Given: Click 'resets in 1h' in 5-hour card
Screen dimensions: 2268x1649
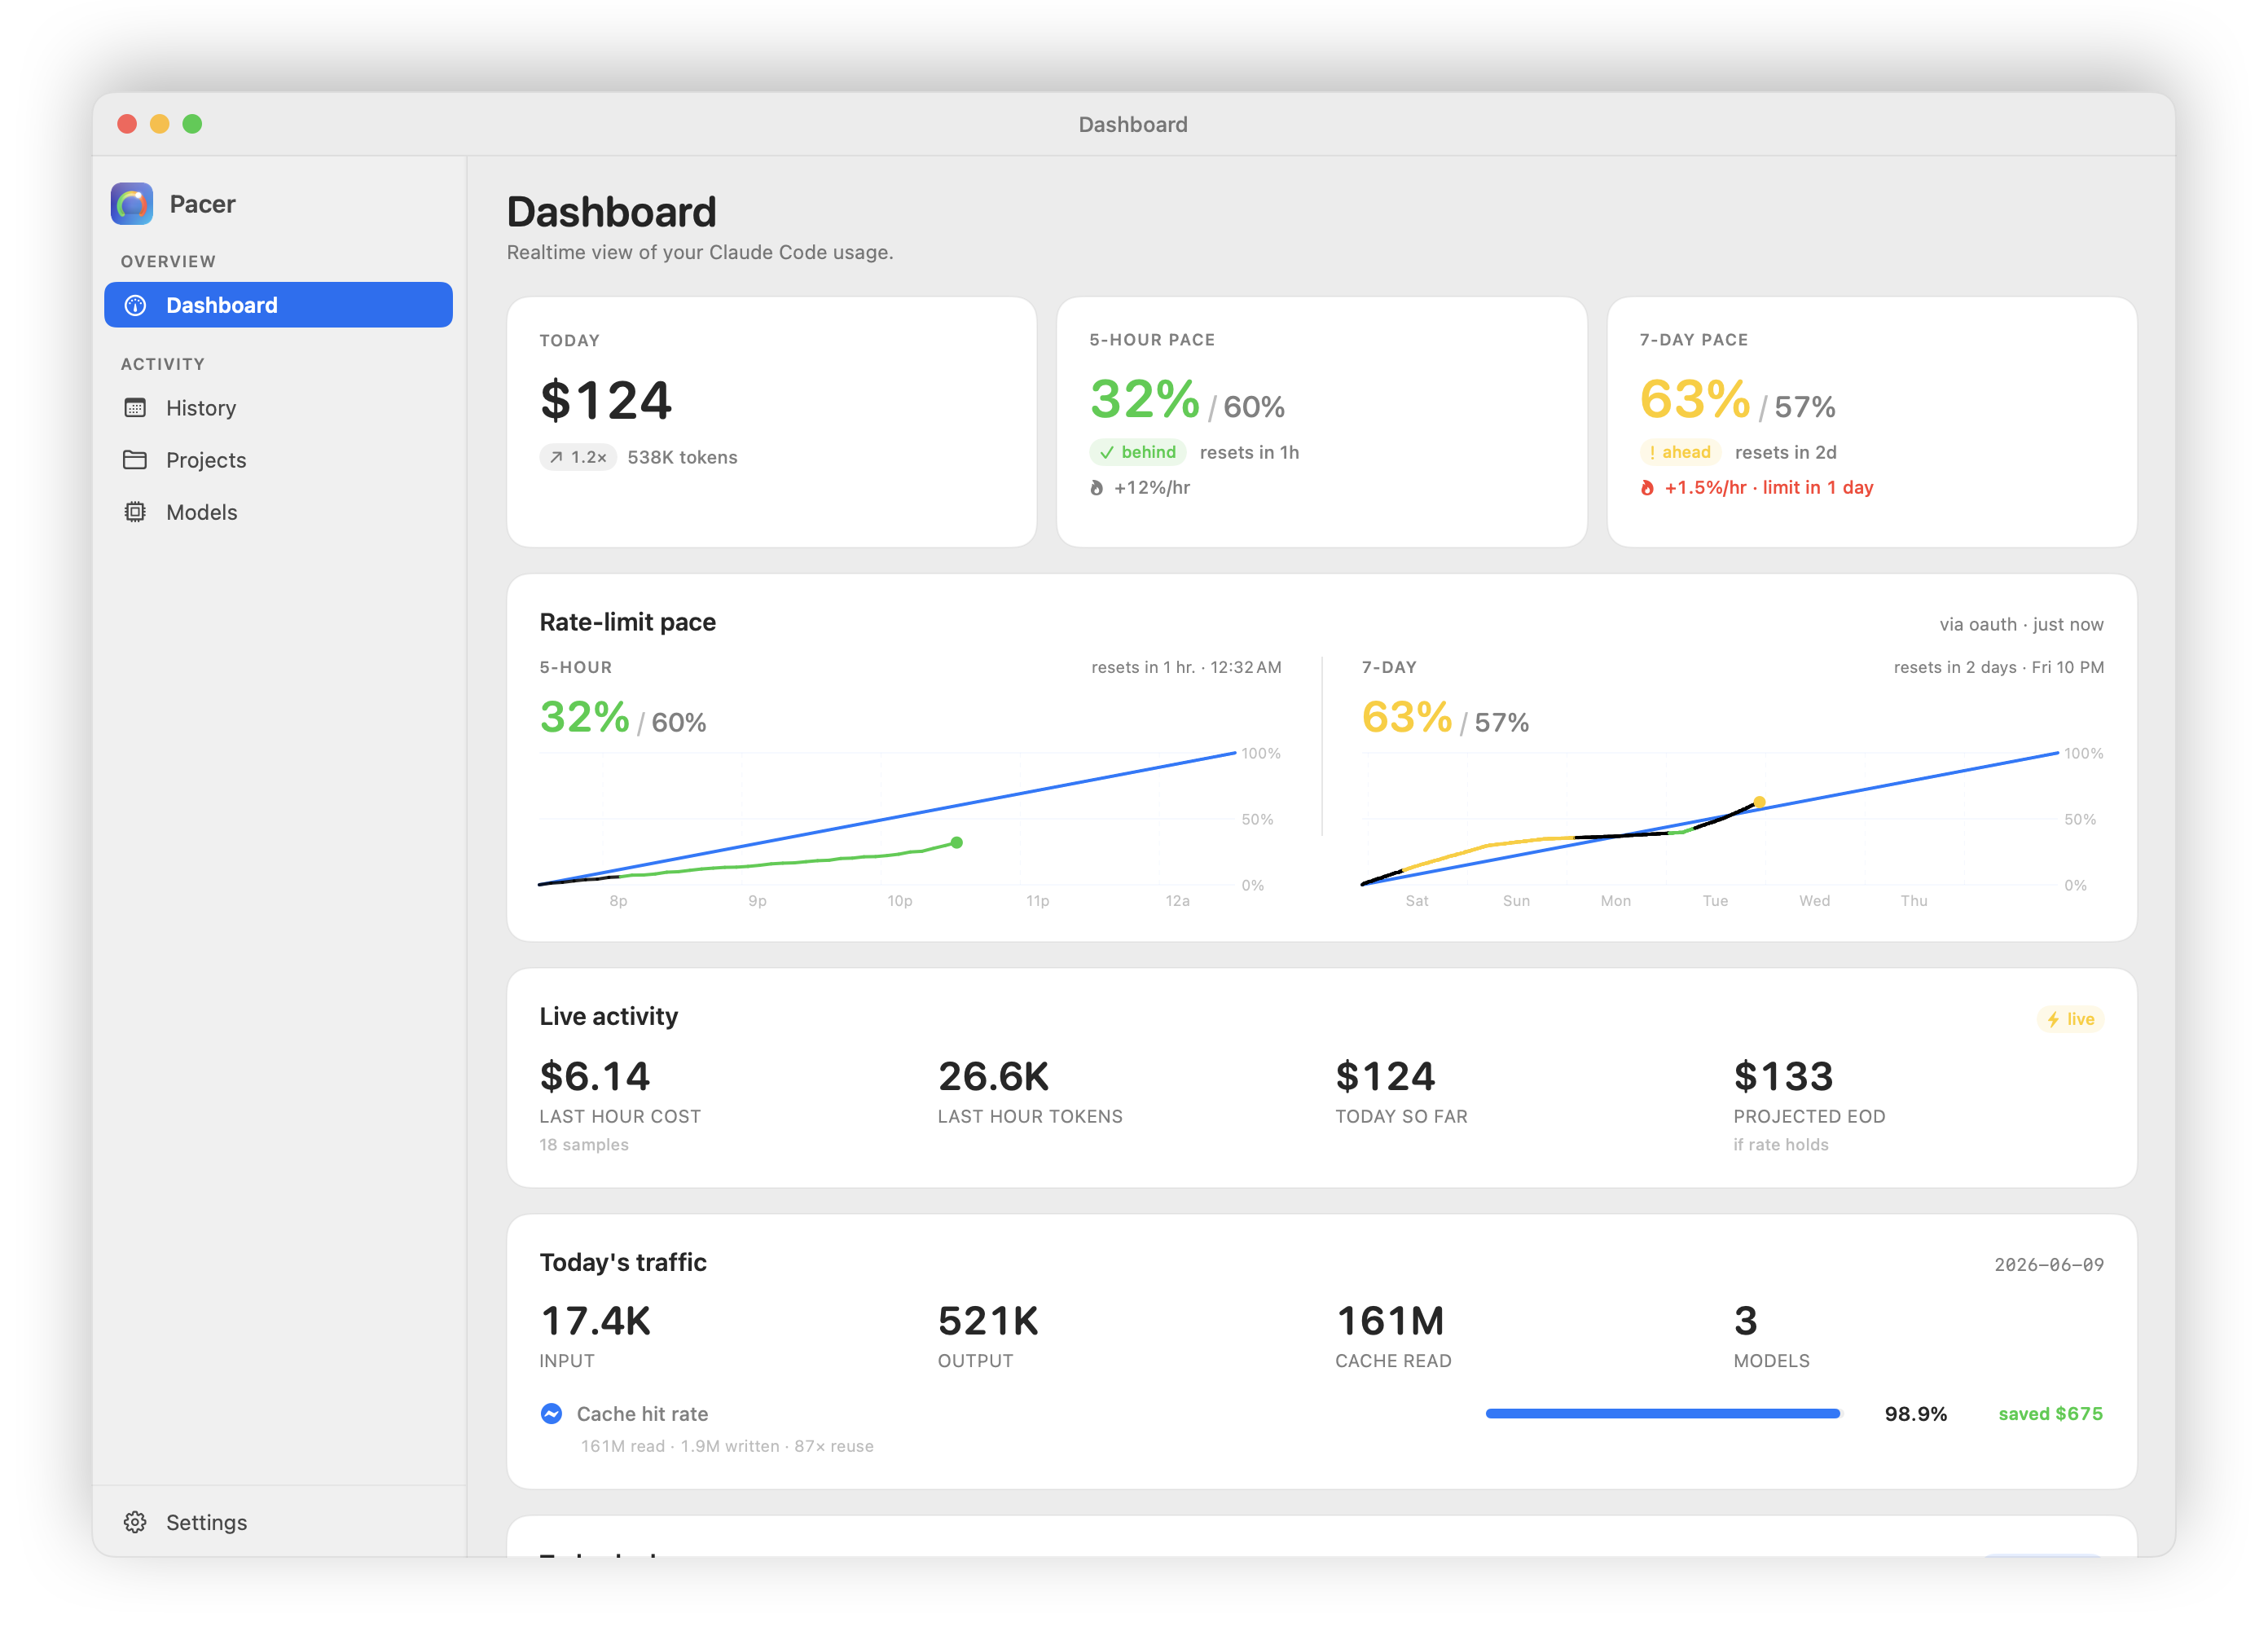Looking at the screenshot, I should pos(1249,452).
